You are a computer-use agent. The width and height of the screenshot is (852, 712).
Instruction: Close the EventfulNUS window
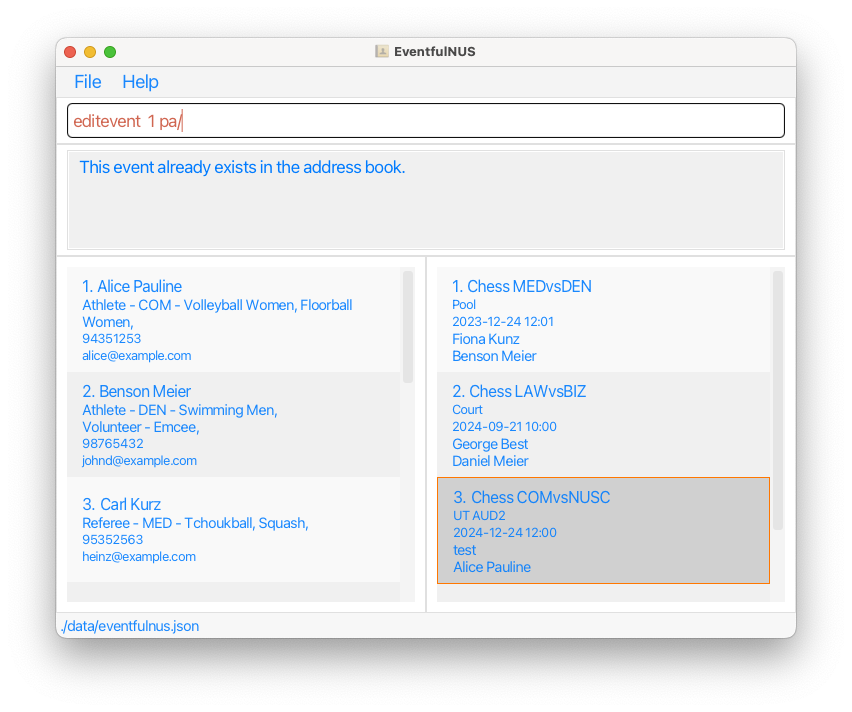[70, 52]
